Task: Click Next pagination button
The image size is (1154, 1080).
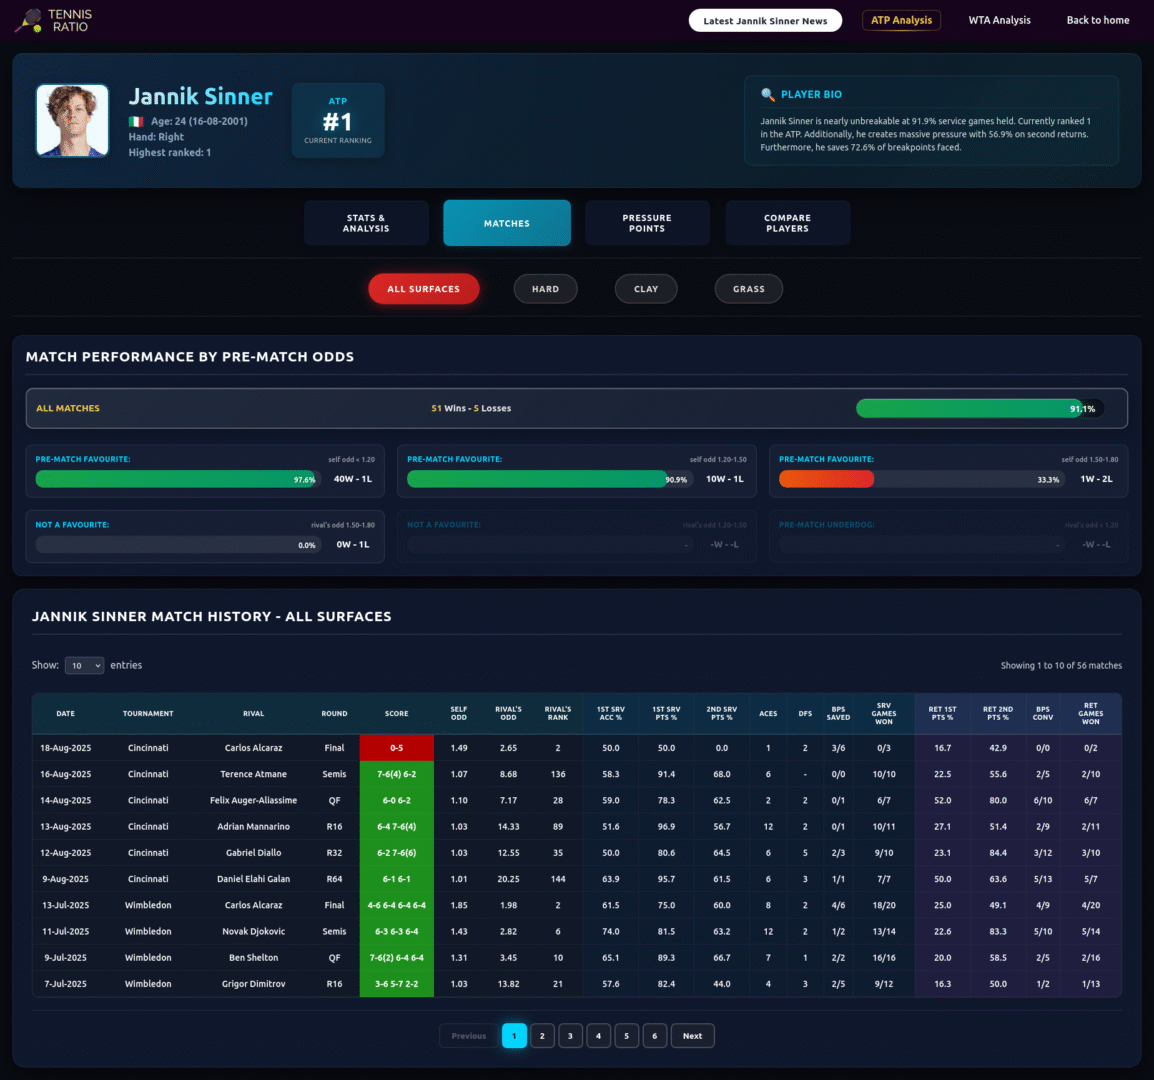Action: point(693,1036)
